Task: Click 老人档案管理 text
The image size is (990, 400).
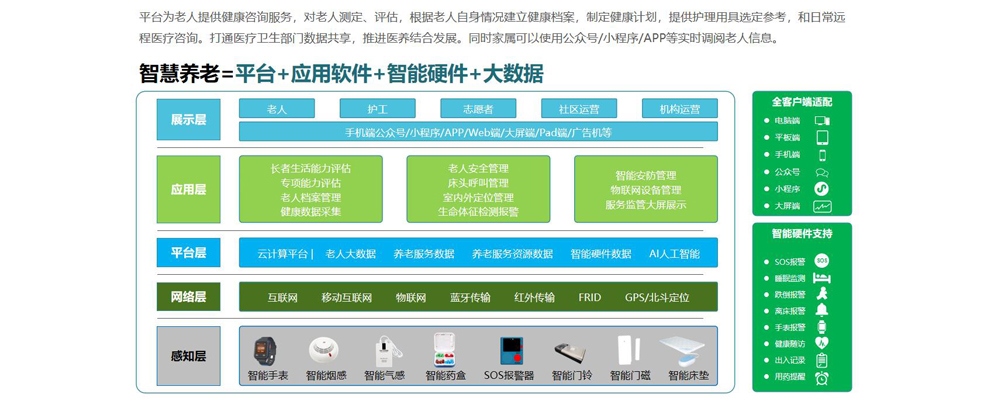Action: [311, 197]
